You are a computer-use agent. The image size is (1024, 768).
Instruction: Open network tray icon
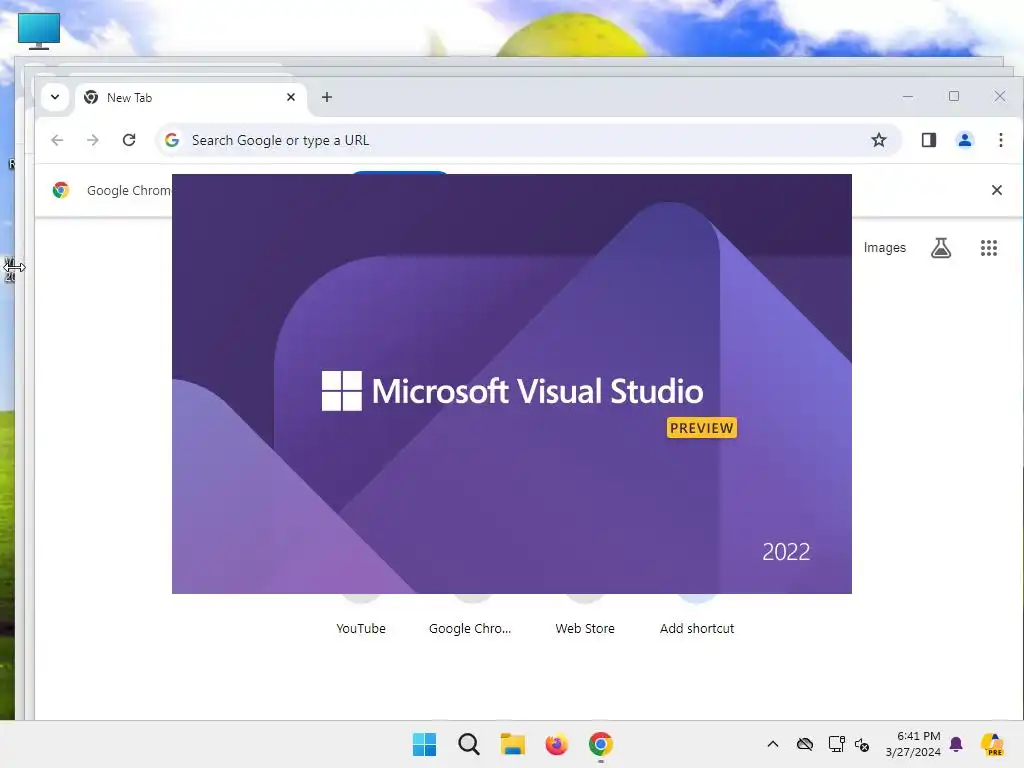tap(836, 744)
